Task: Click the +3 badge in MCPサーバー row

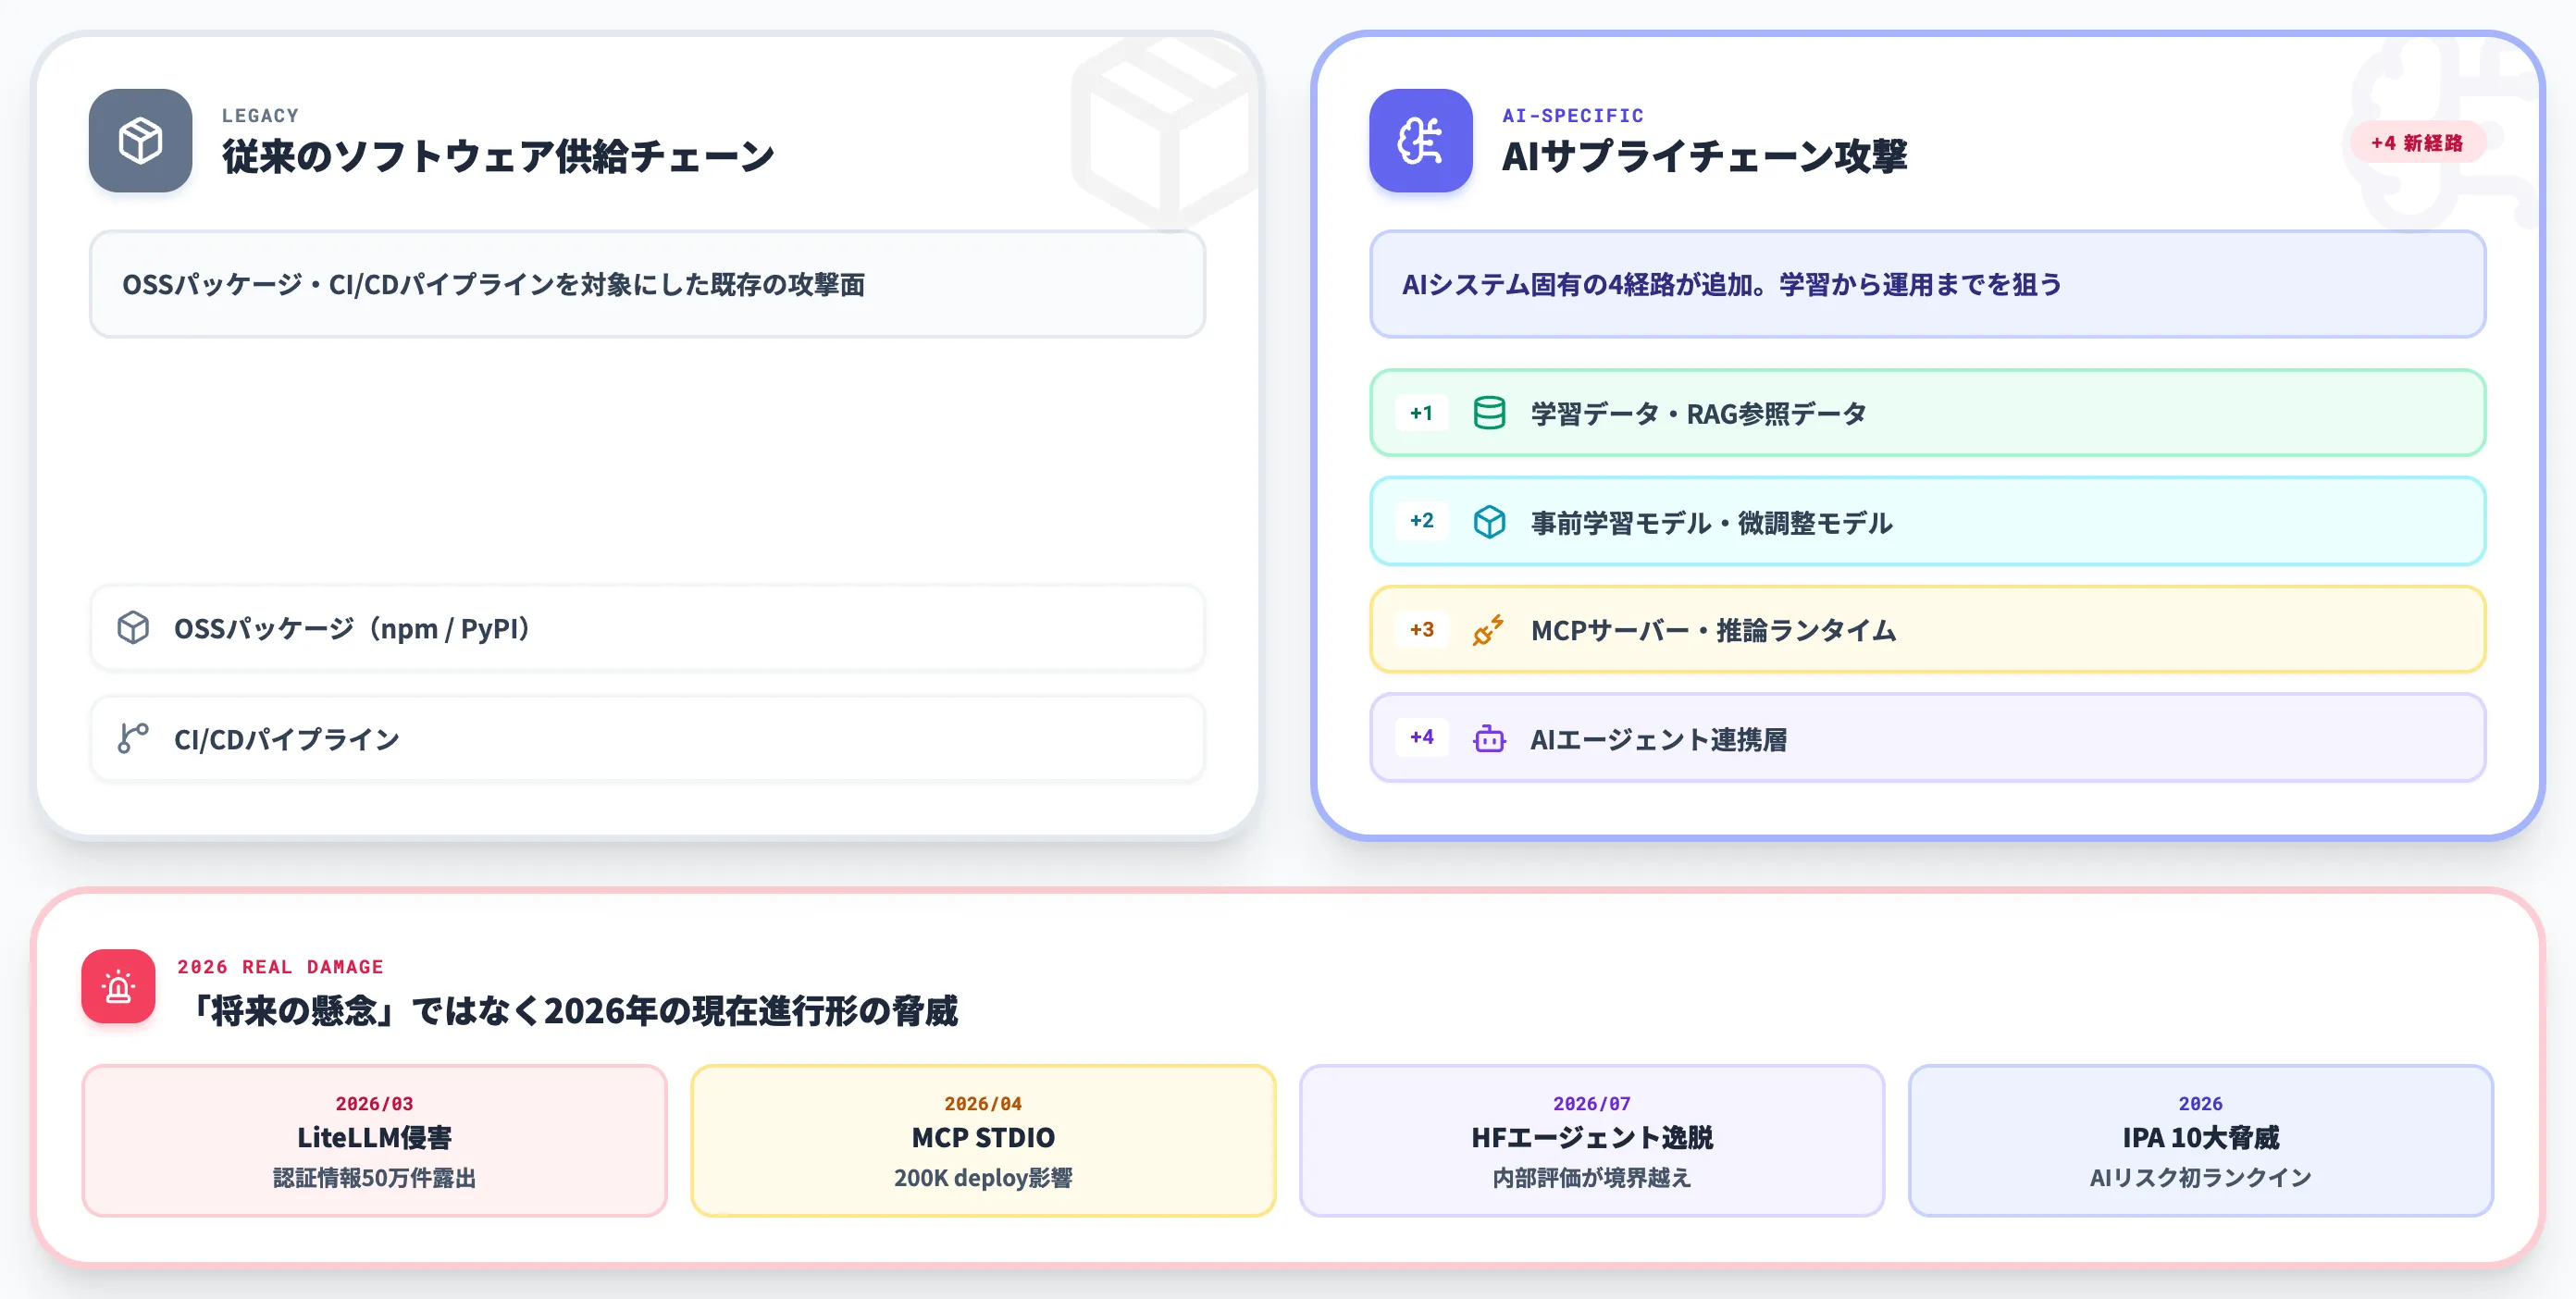Action: (x=1421, y=629)
